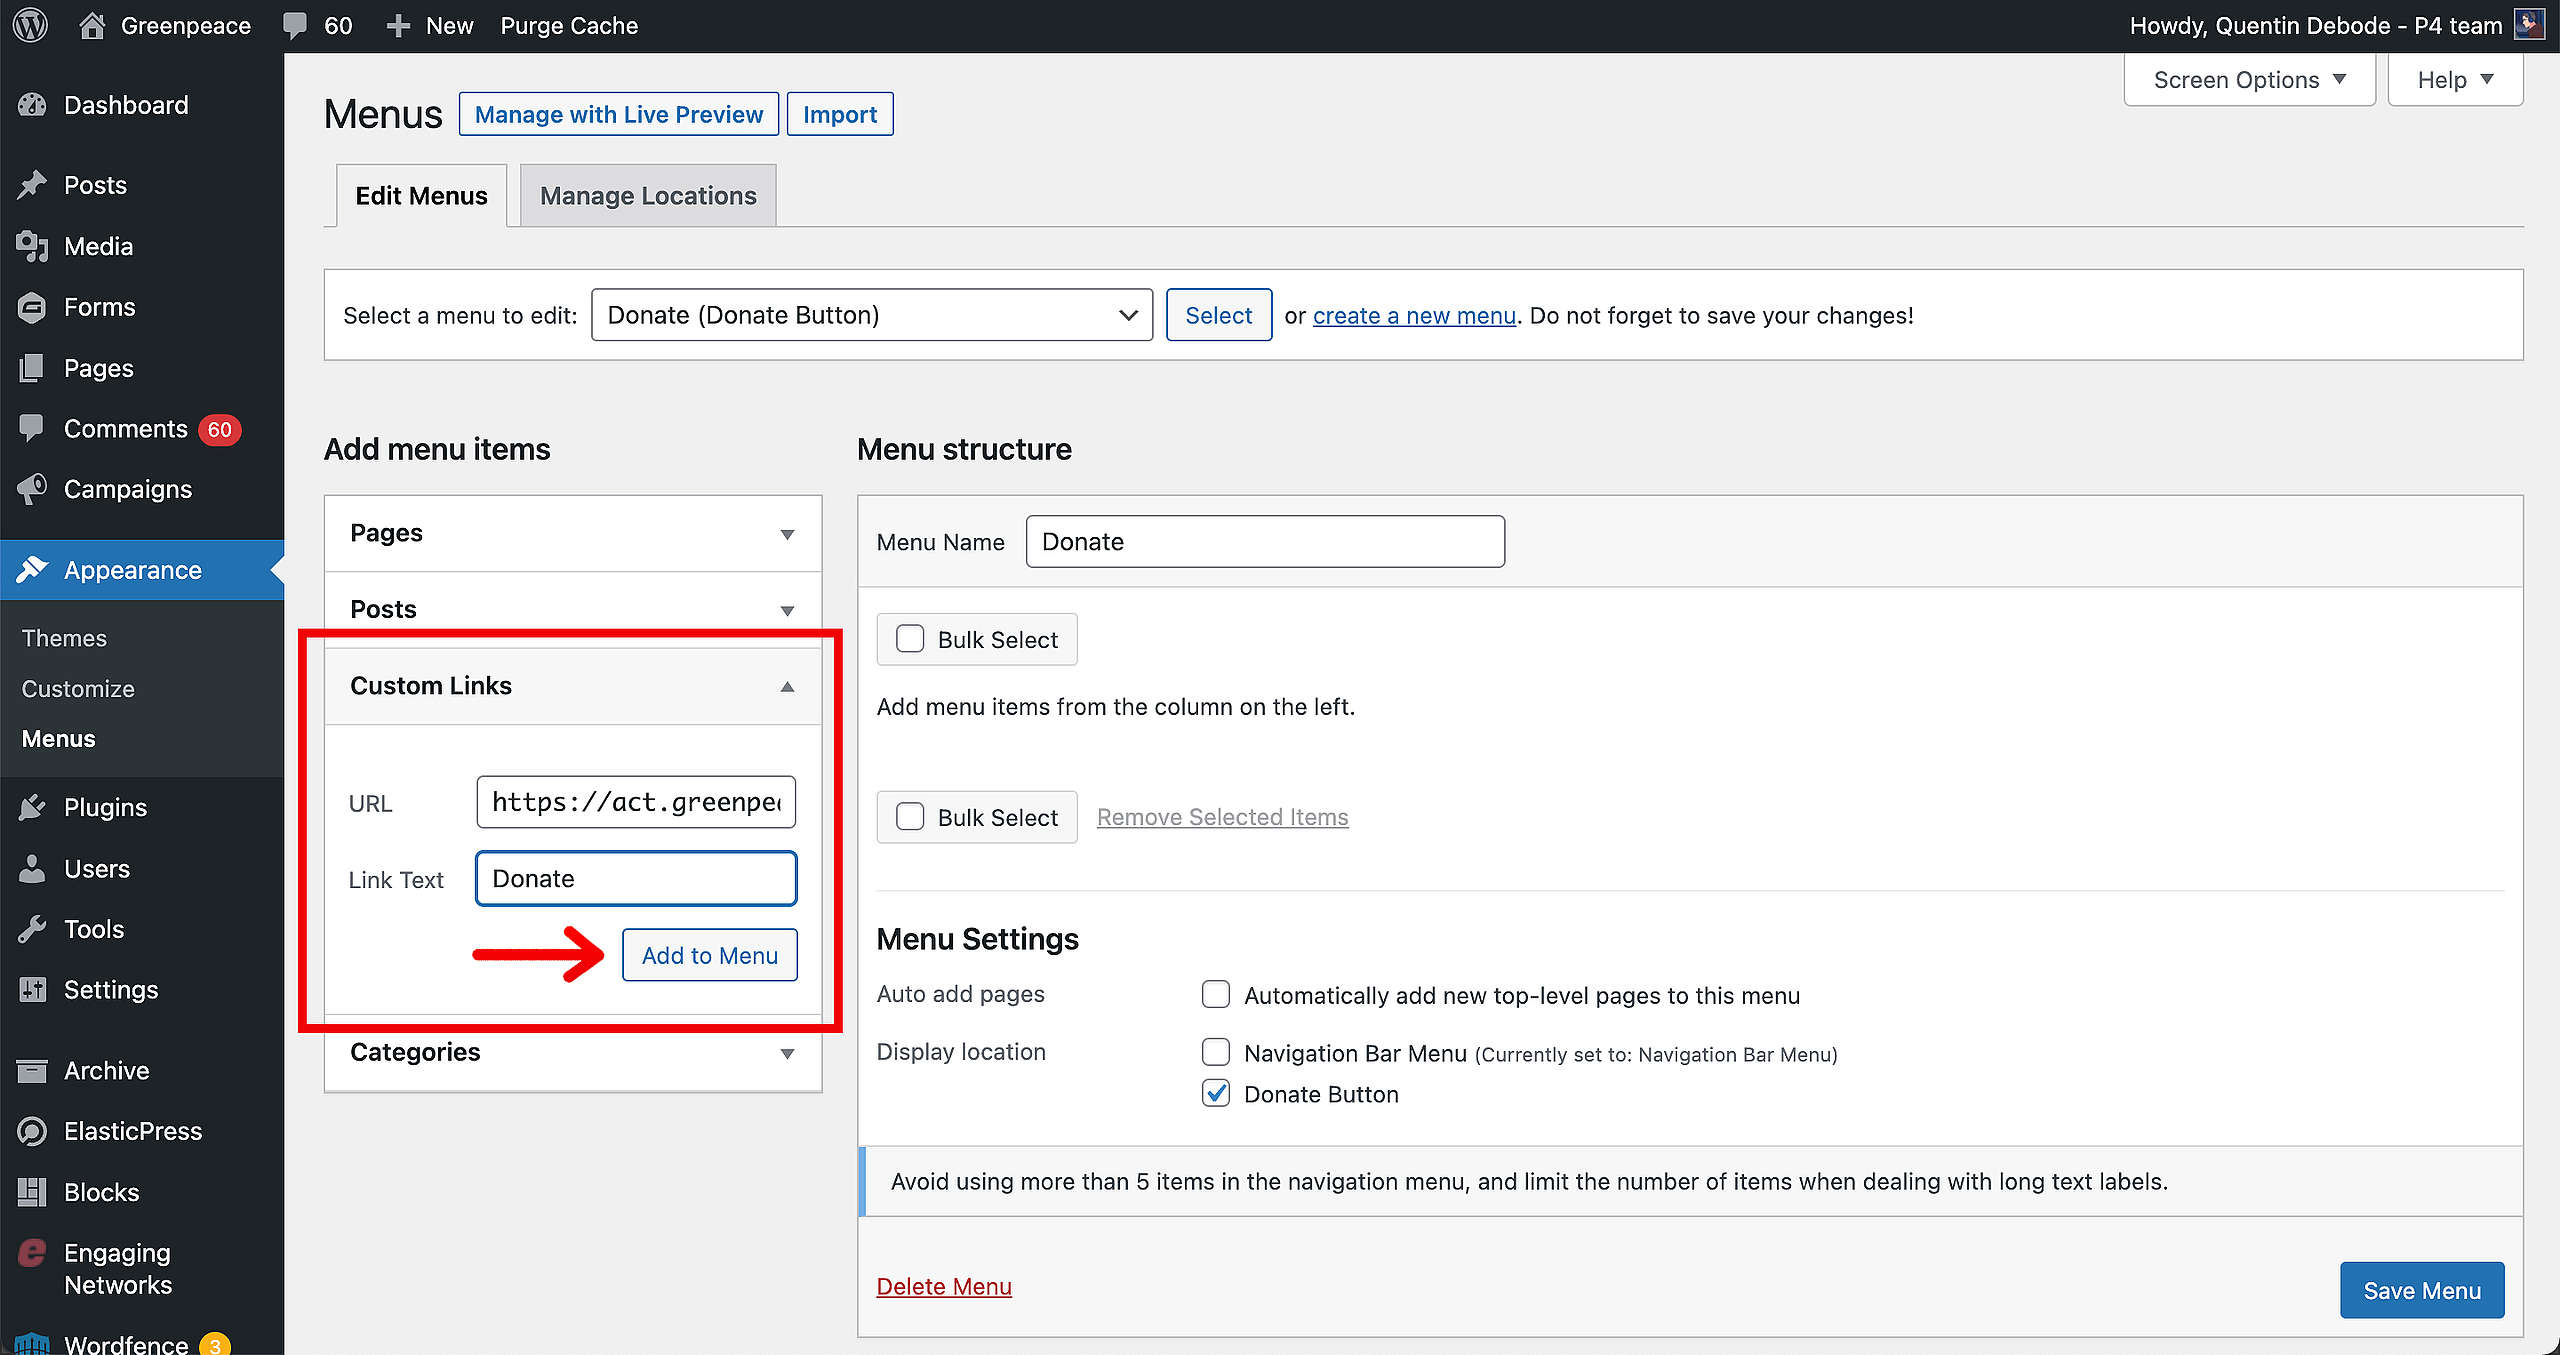Click Purge Cache in admin bar
The image size is (2560, 1355).
(569, 26)
